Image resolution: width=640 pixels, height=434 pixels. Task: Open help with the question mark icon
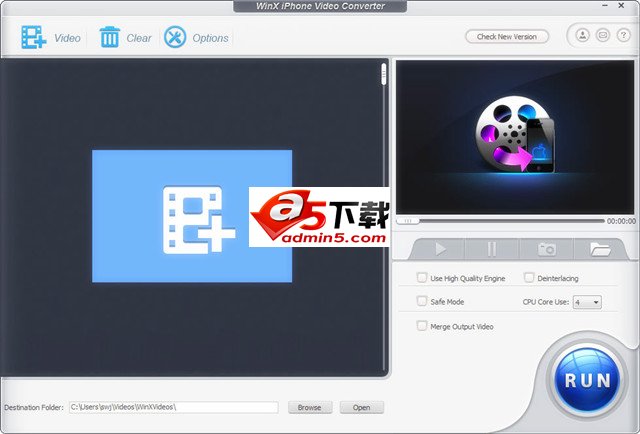[623, 35]
